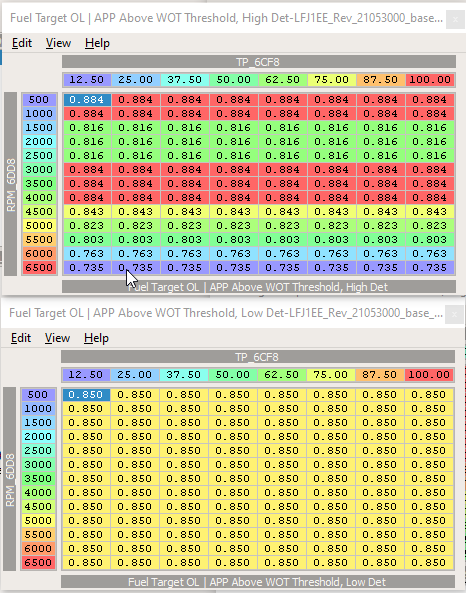Select 0.823 cell at 5000 RPM, 50.00 in High Det
The image size is (466, 593).
(x=234, y=225)
